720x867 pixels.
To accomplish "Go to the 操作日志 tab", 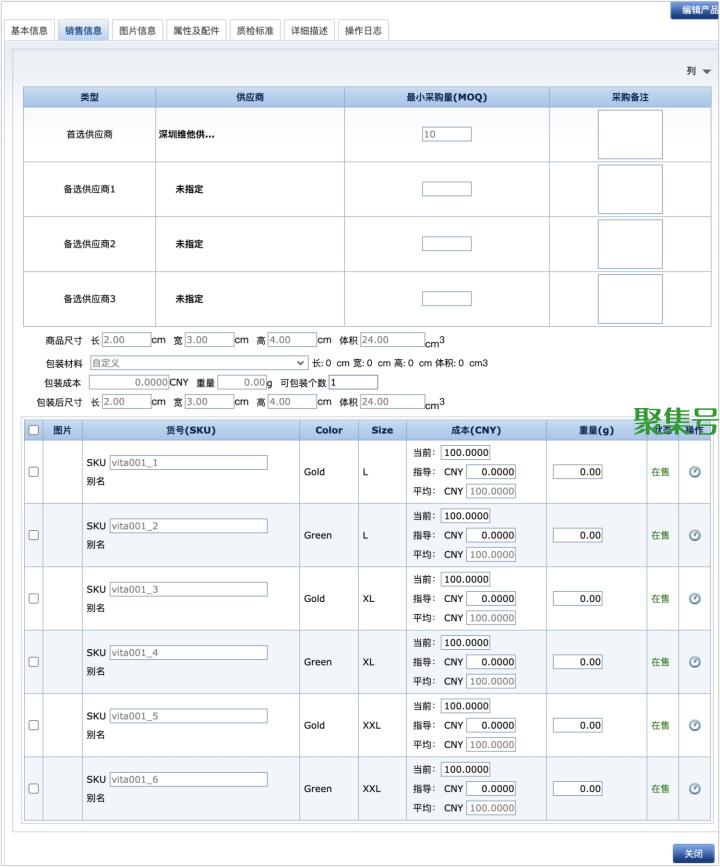I will pyautogui.click(x=363, y=31).
